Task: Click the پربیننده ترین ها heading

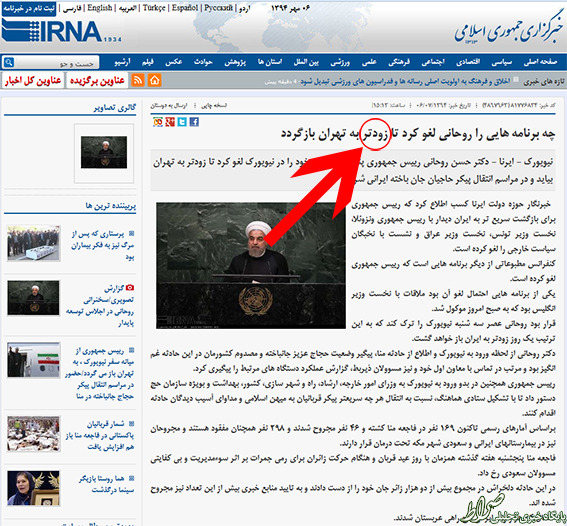Action: (x=111, y=206)
